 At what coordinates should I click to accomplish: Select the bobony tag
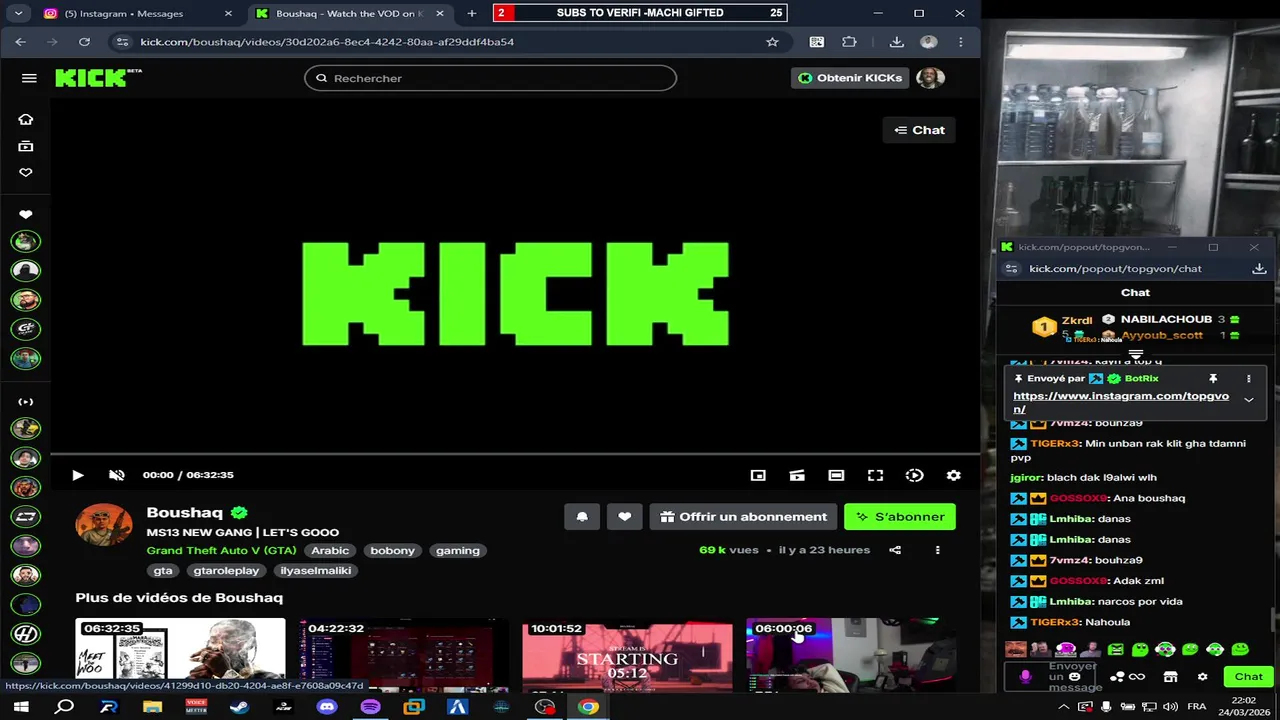(392, 551)
